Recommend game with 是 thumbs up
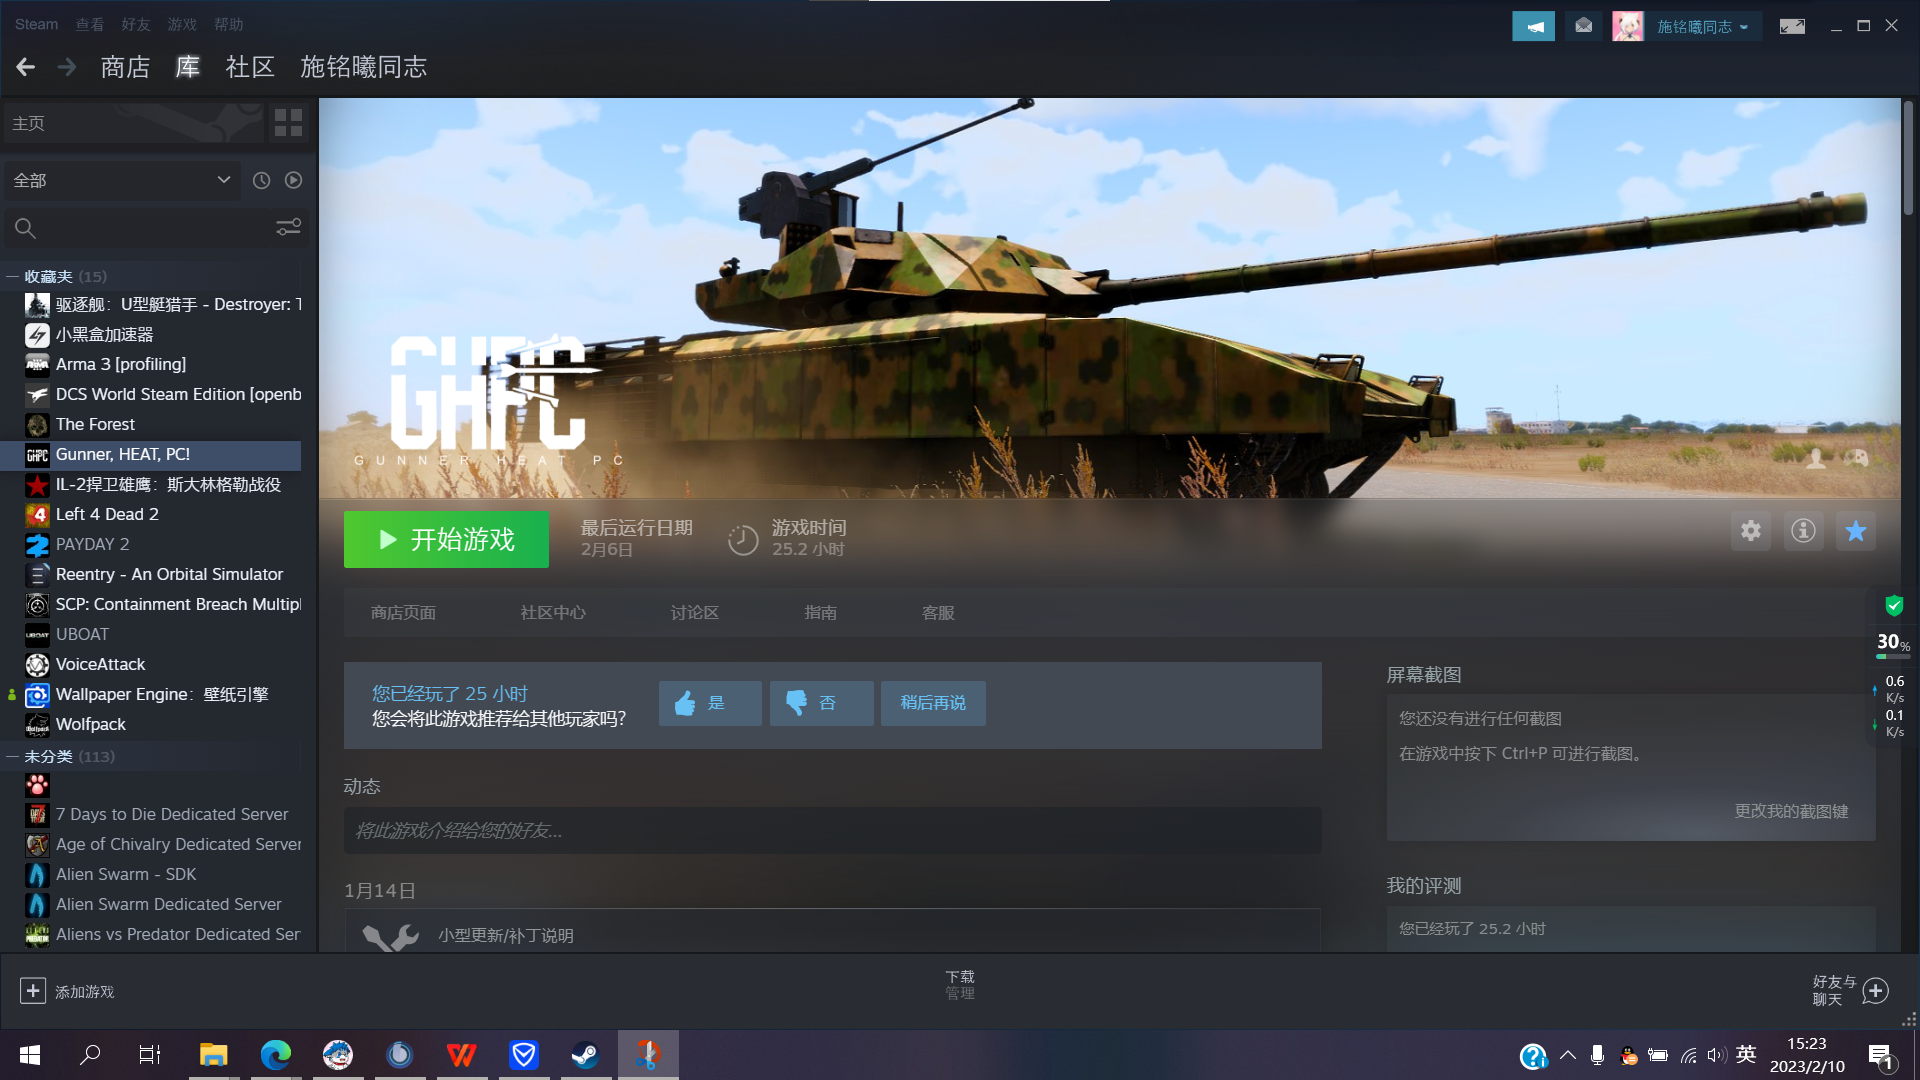This screenshot has height=1080, width=1920. click(710, 703)
